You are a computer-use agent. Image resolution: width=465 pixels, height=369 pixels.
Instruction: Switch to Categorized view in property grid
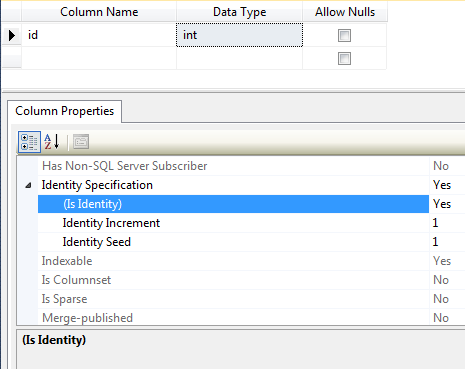pyautogui.click(x=29, y=142)
